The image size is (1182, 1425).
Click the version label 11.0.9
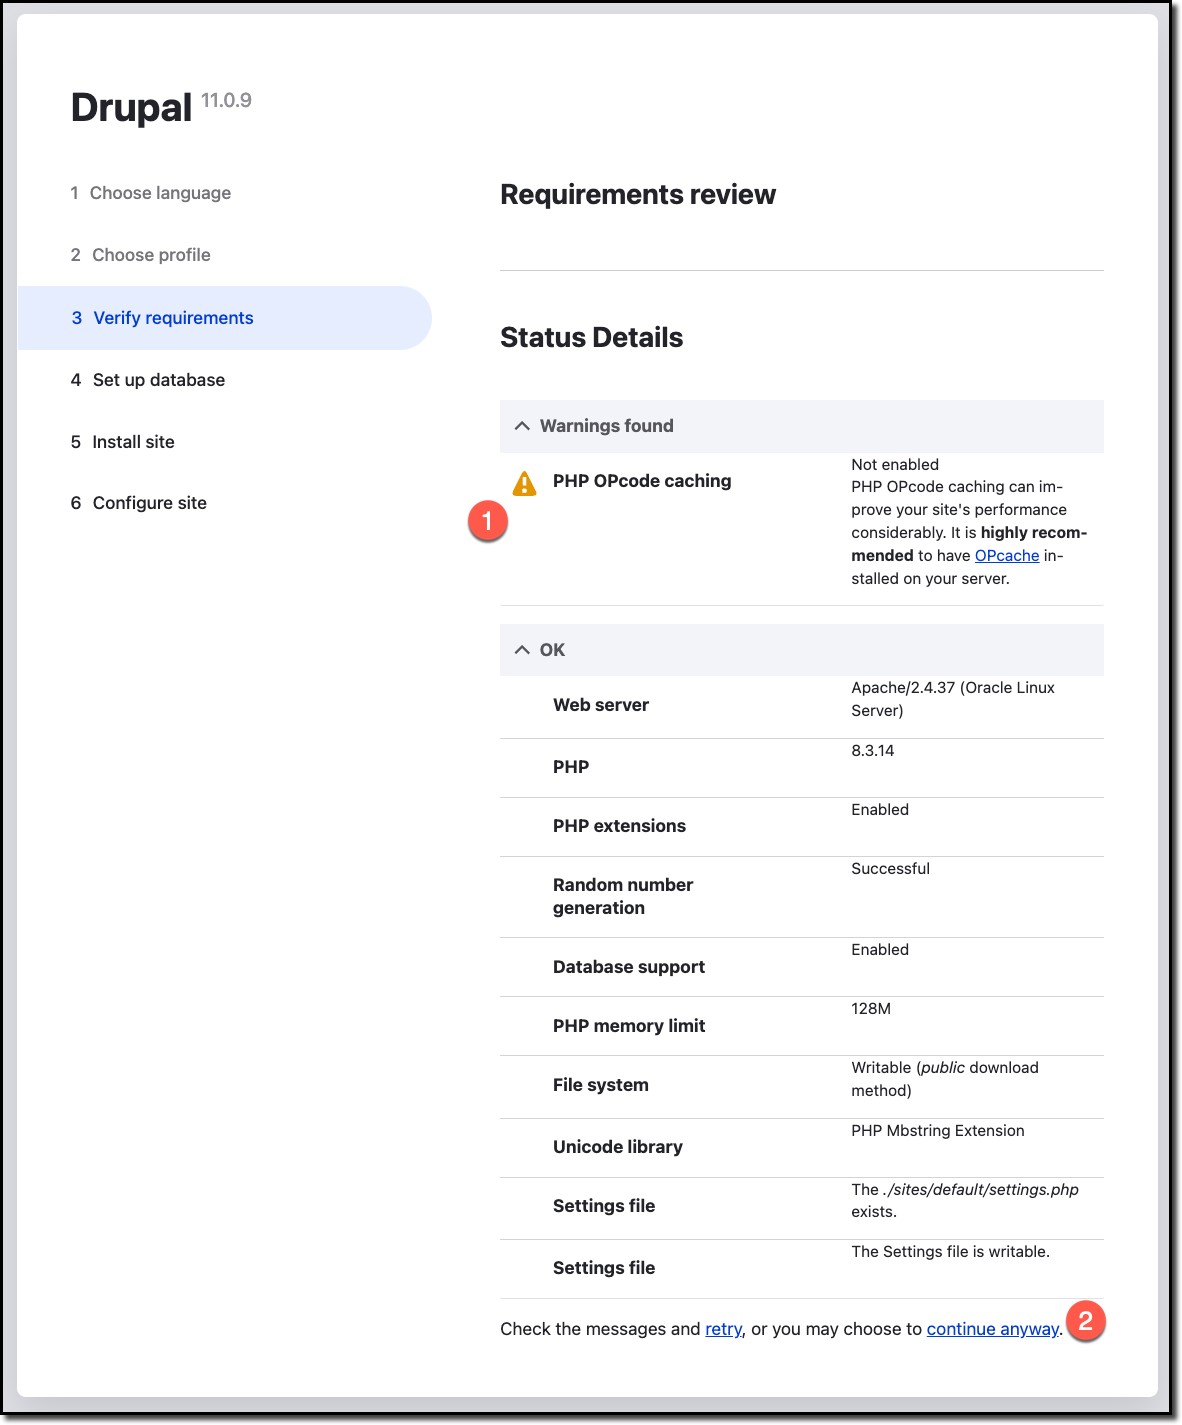coord(226,100)
